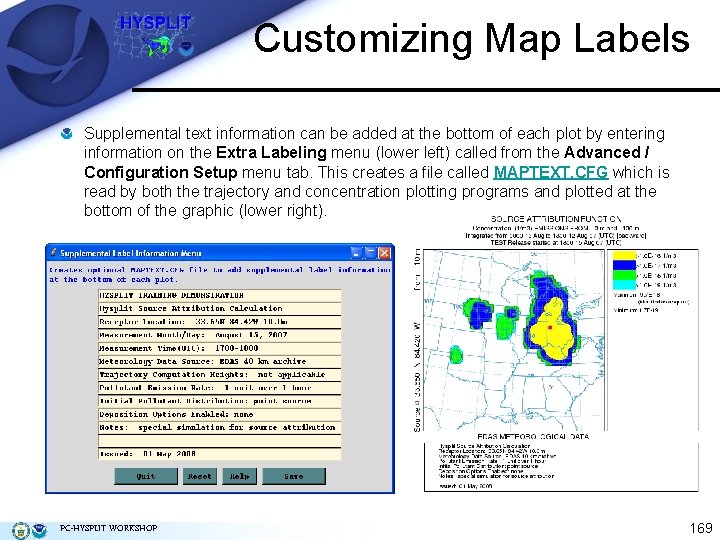Select the Receptor Location input field

pos(219,322)
